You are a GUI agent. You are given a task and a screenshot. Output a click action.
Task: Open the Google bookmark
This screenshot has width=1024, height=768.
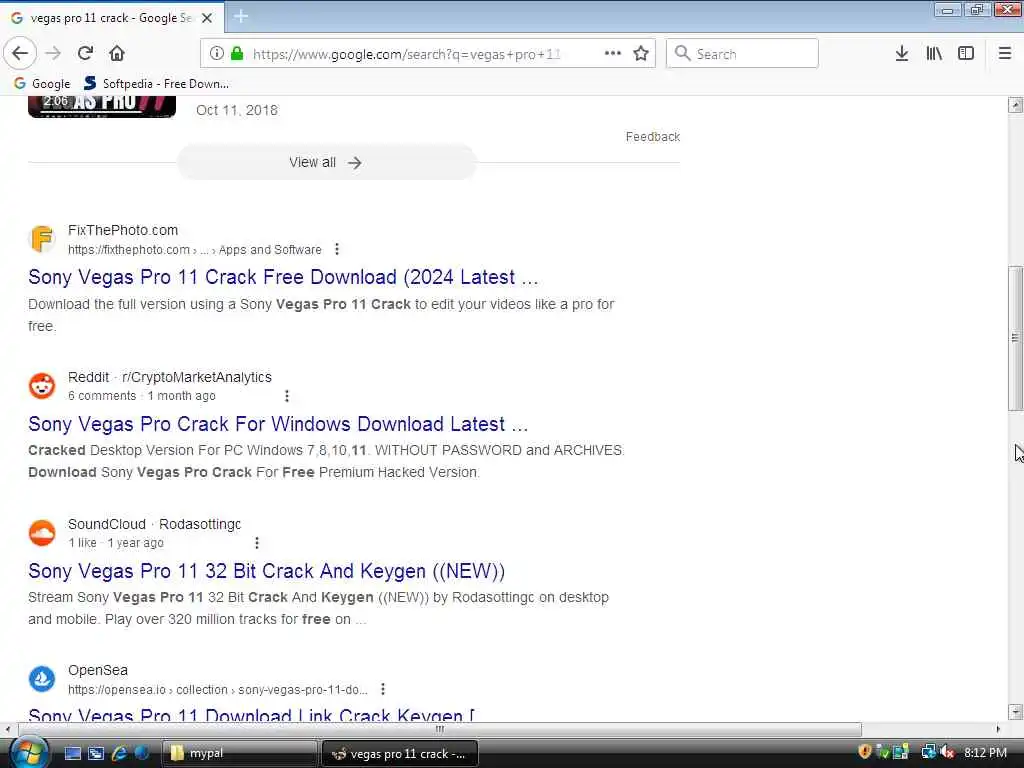pos(42,84)
